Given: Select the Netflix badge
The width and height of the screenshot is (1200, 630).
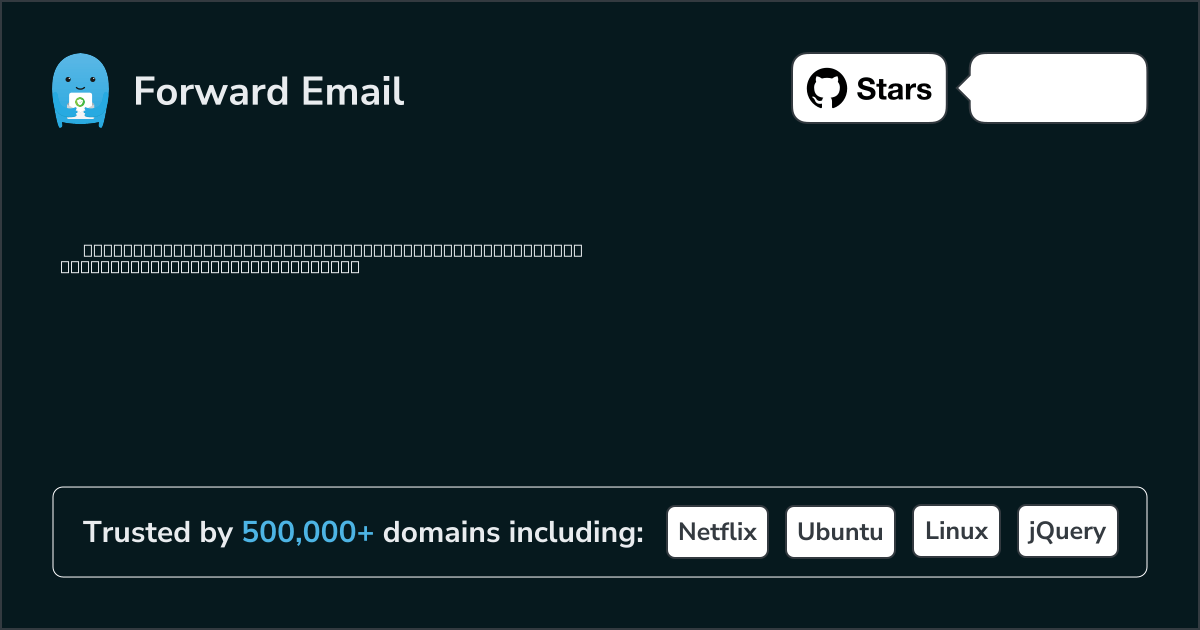Looking at the screenshot, I should click(x=717, y=531).
